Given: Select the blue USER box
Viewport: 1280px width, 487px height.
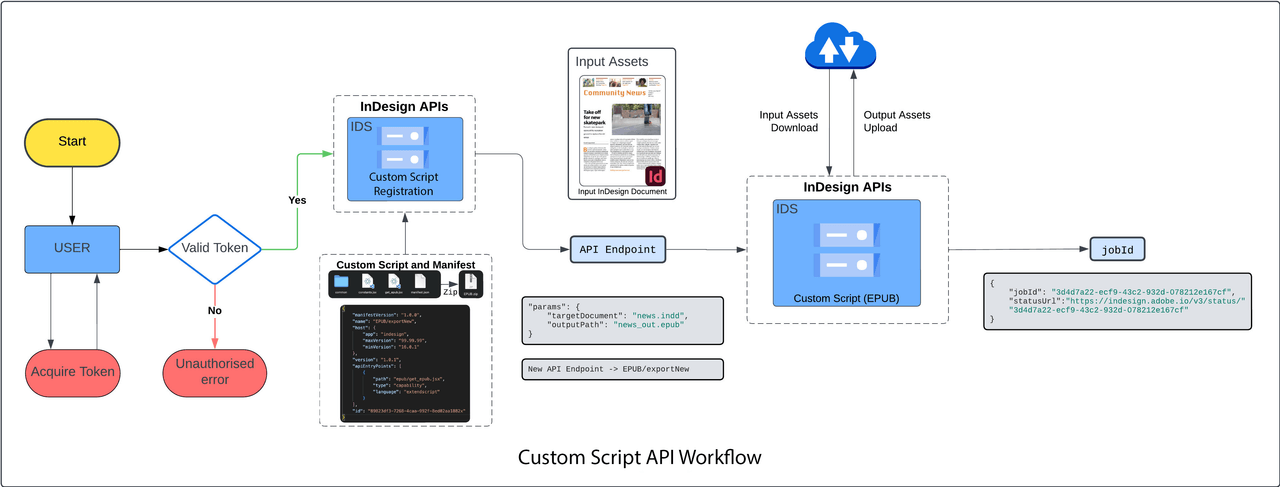Looking at the screenshot, I should [72, 248].
